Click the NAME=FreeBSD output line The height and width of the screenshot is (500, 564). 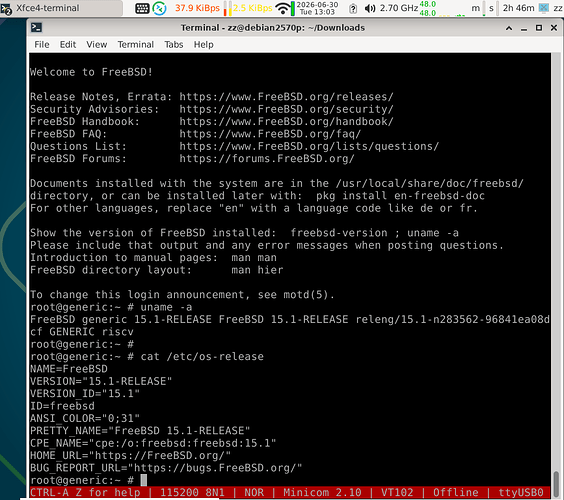click(69, 369)
